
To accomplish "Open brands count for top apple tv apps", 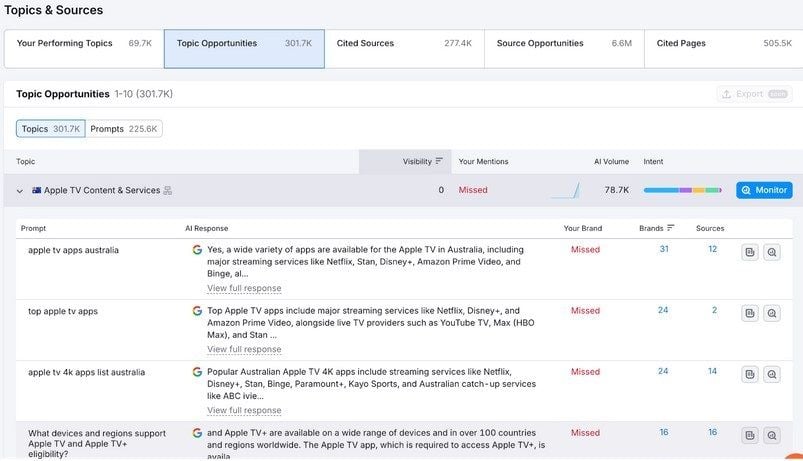I will point(663,310).
